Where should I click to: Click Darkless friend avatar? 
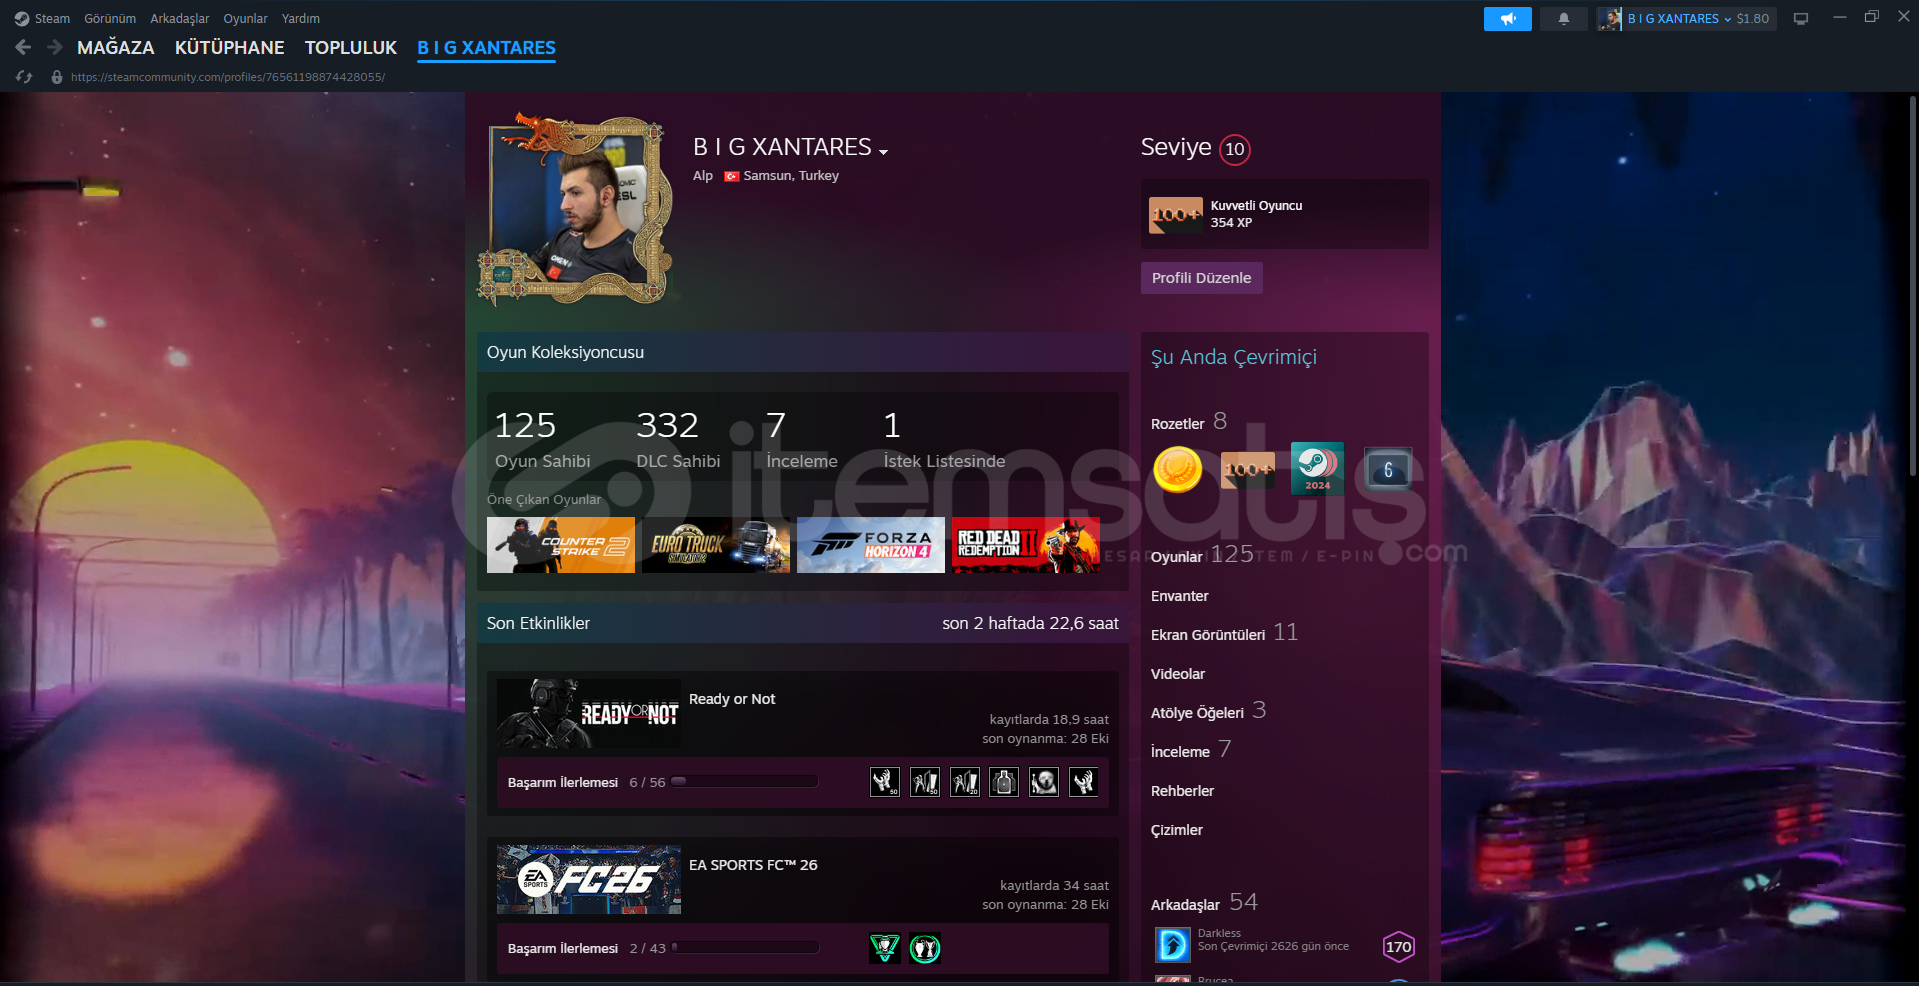(x=1172, y=945)
